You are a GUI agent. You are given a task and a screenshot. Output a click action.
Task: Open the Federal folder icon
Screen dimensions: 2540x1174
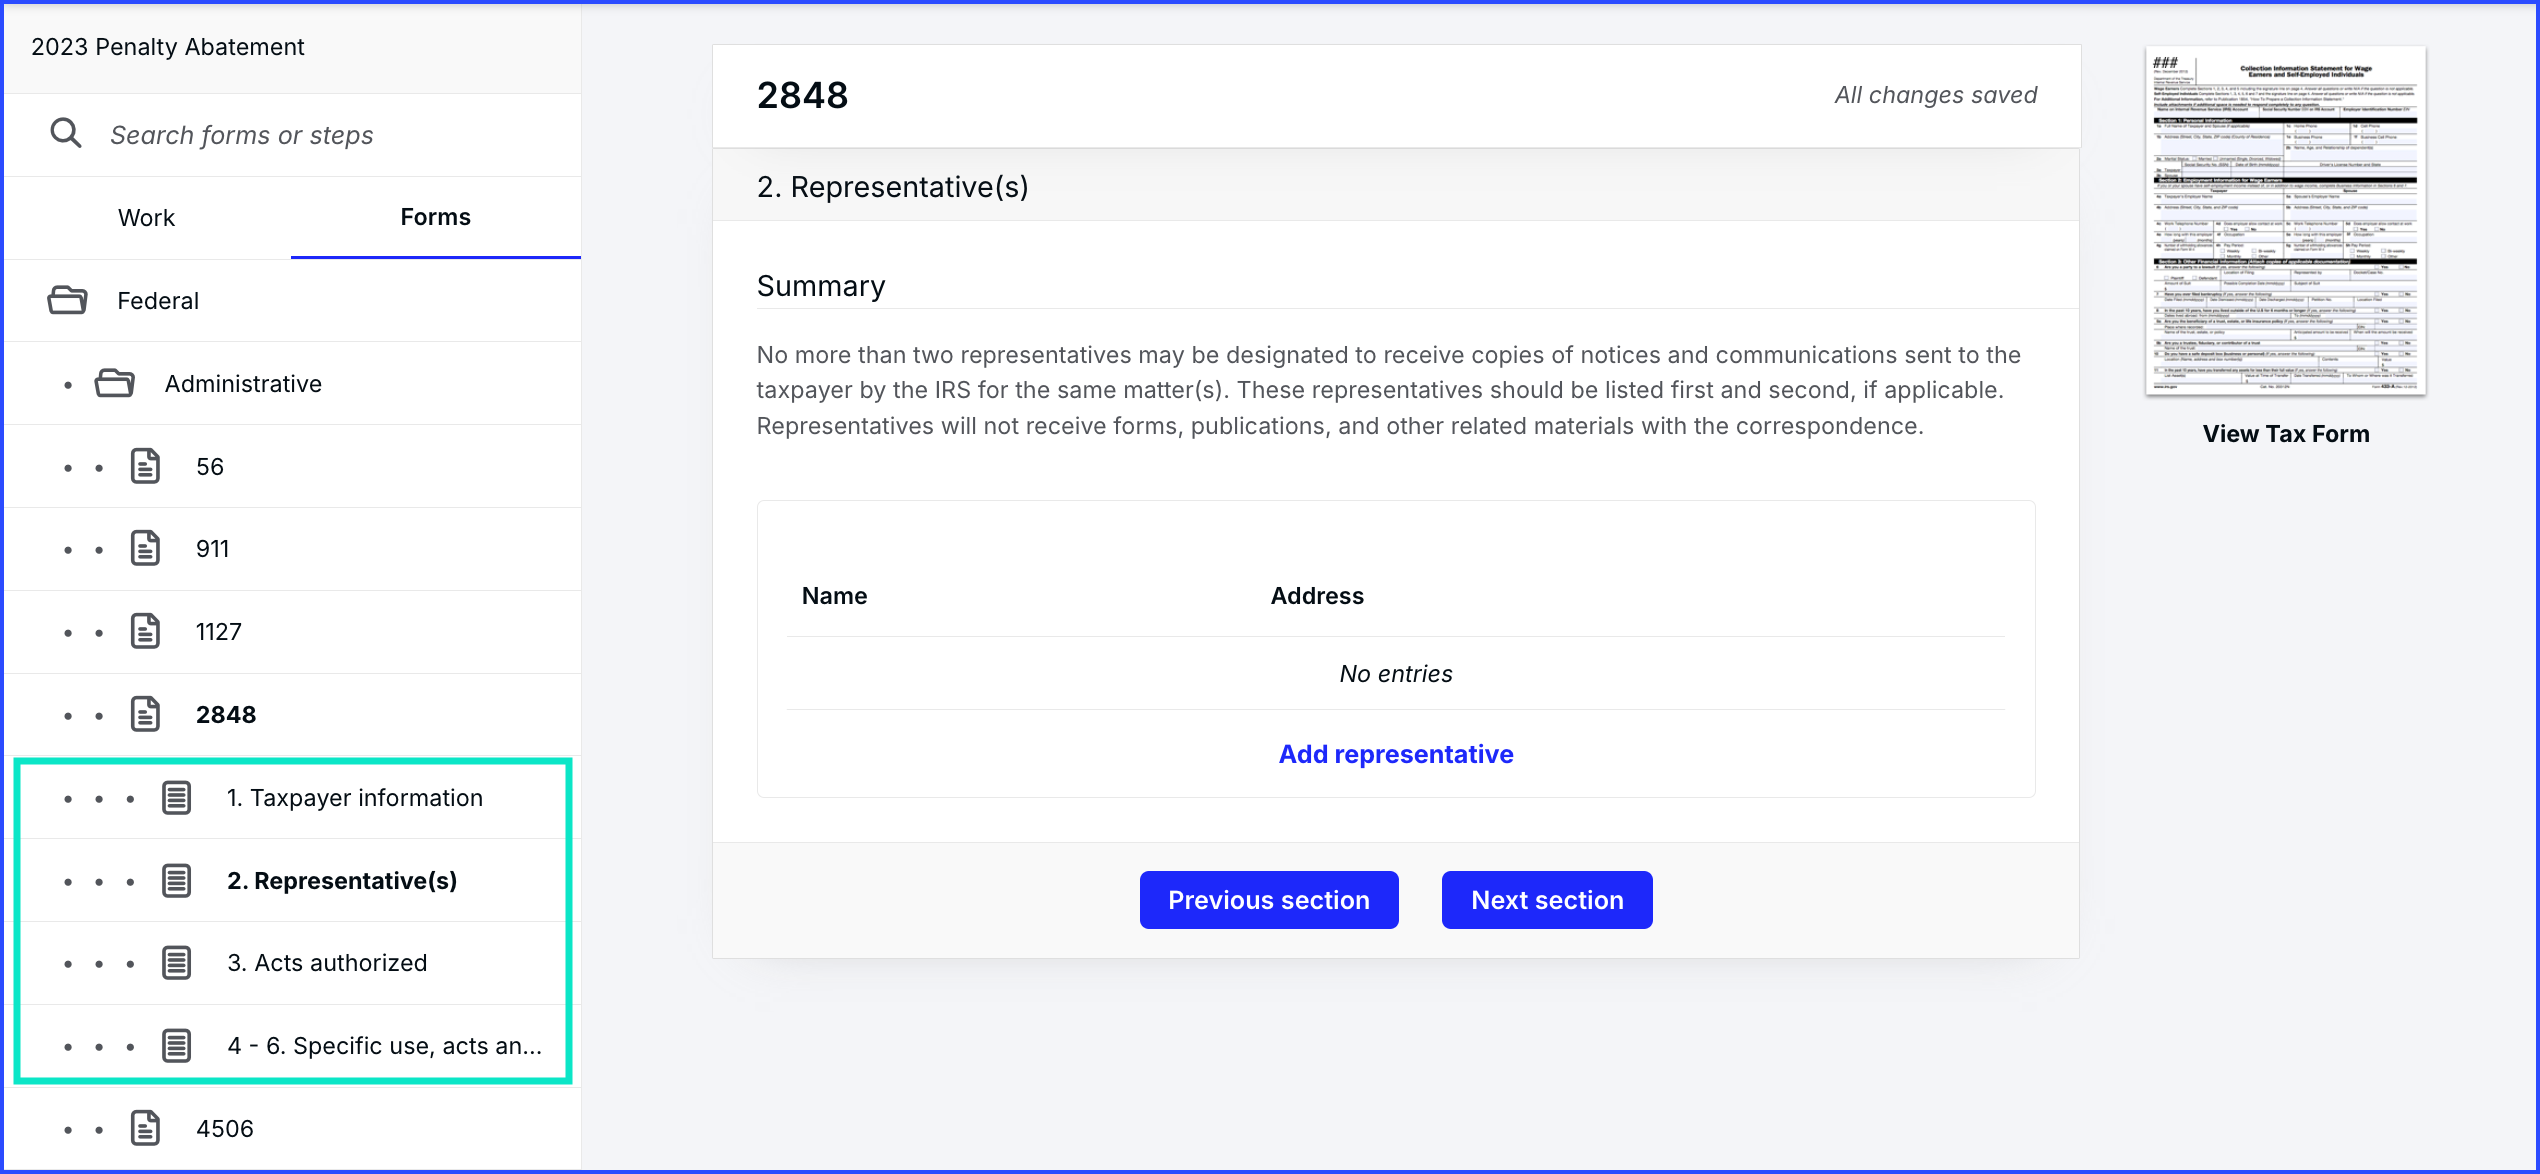point(67,300)
